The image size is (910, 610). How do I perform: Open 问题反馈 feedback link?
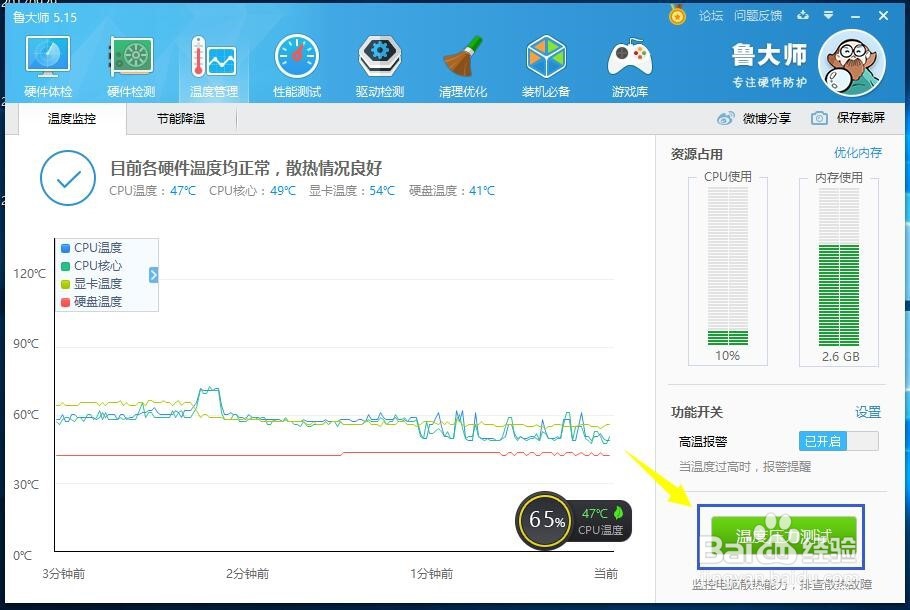757,16
